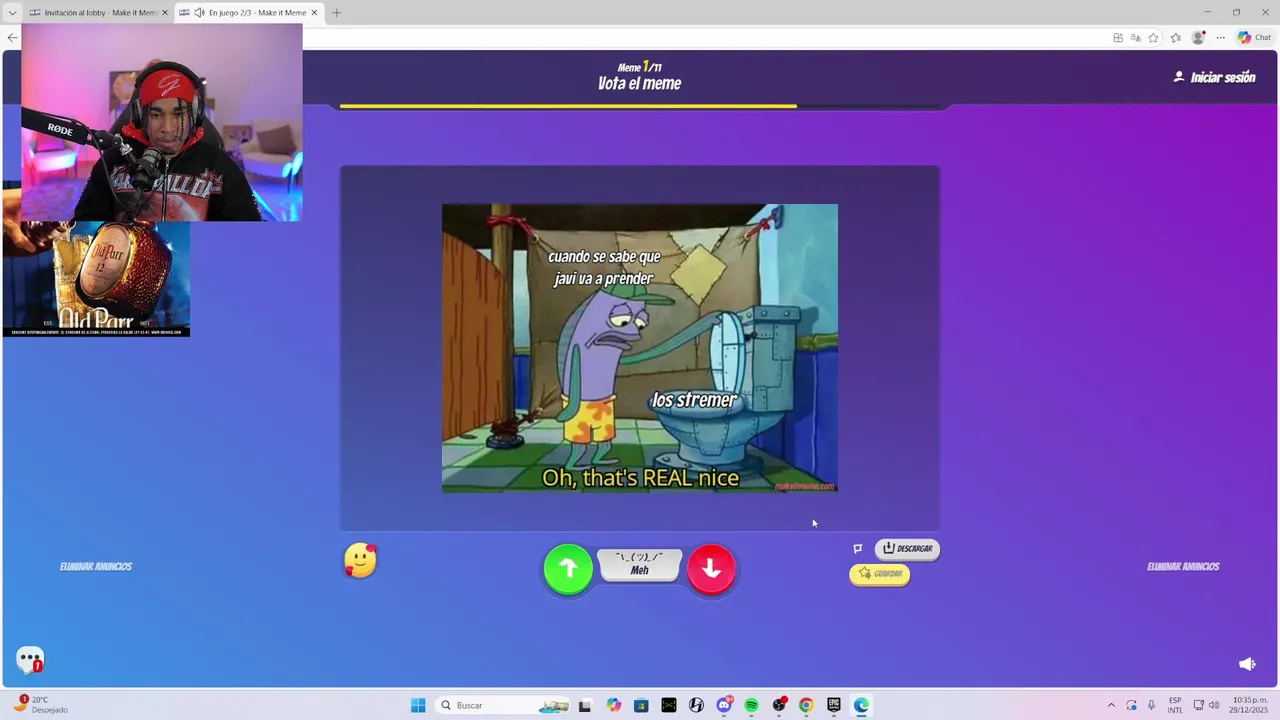
Task: Open Epic Games Launcher from taskbar
Action: pyautogui.click(x=834, y=705)
